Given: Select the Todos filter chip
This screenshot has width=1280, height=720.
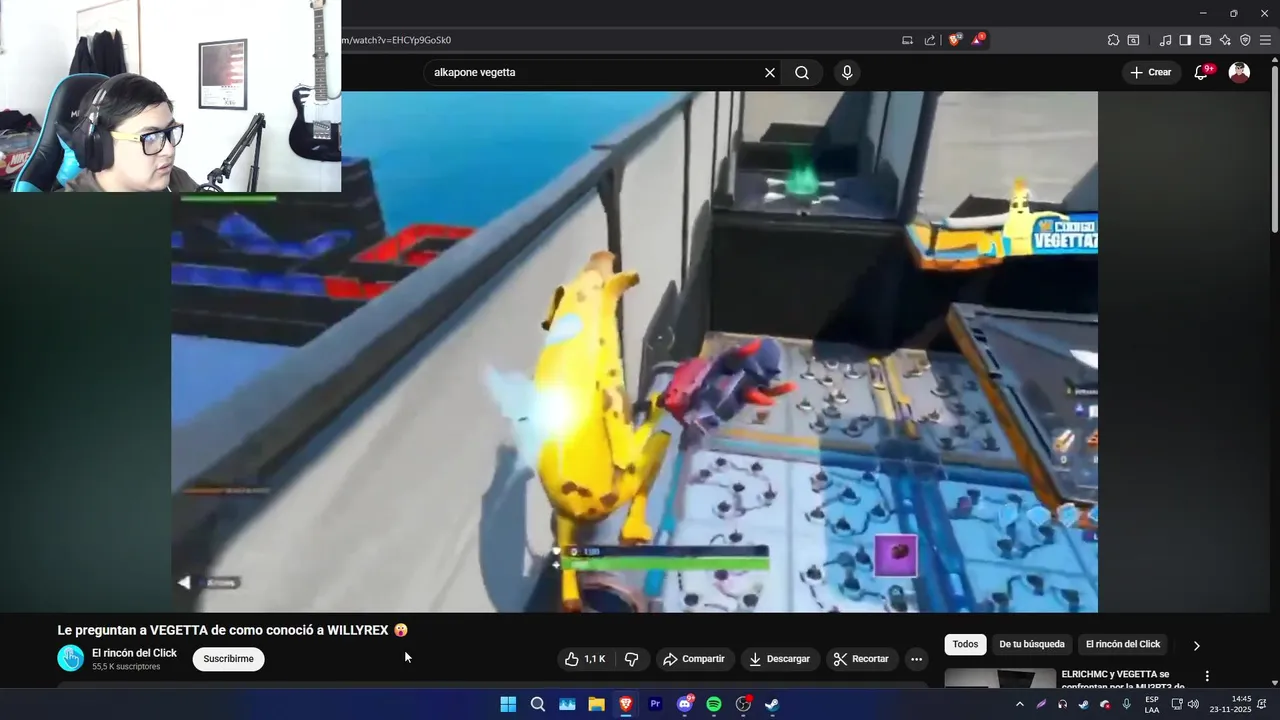Looking at the screenshot, I should pyautogui.click(x=965, y=644).
